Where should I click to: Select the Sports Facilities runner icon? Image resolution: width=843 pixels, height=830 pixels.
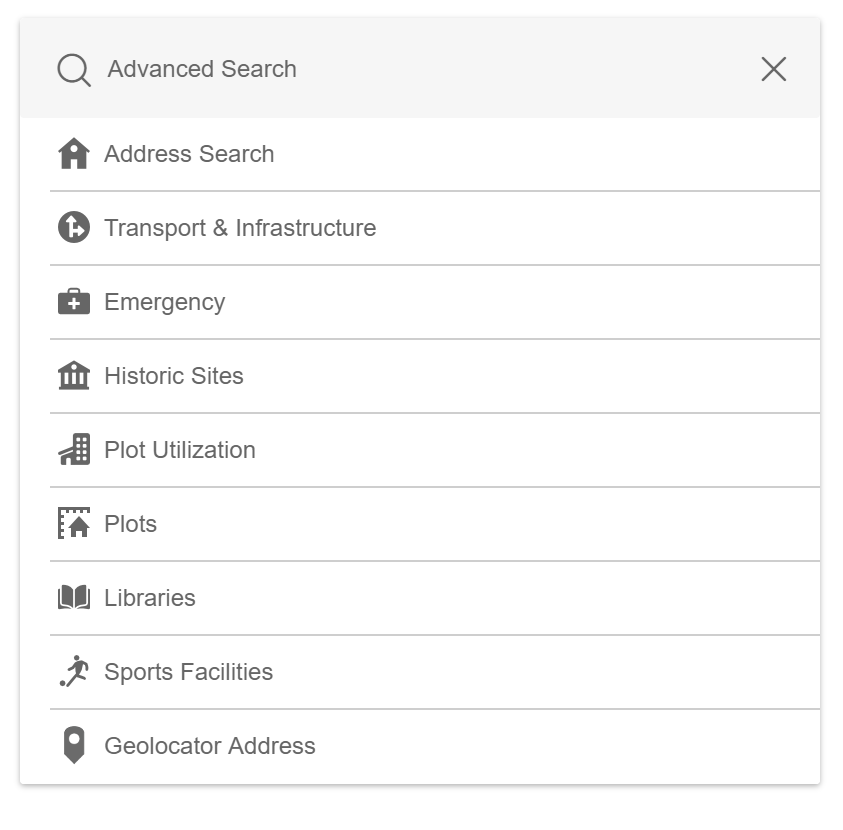(74, 672)
